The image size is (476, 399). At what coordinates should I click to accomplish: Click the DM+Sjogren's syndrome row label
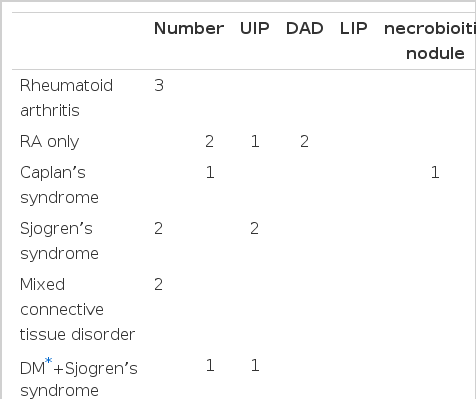[79, 378]
